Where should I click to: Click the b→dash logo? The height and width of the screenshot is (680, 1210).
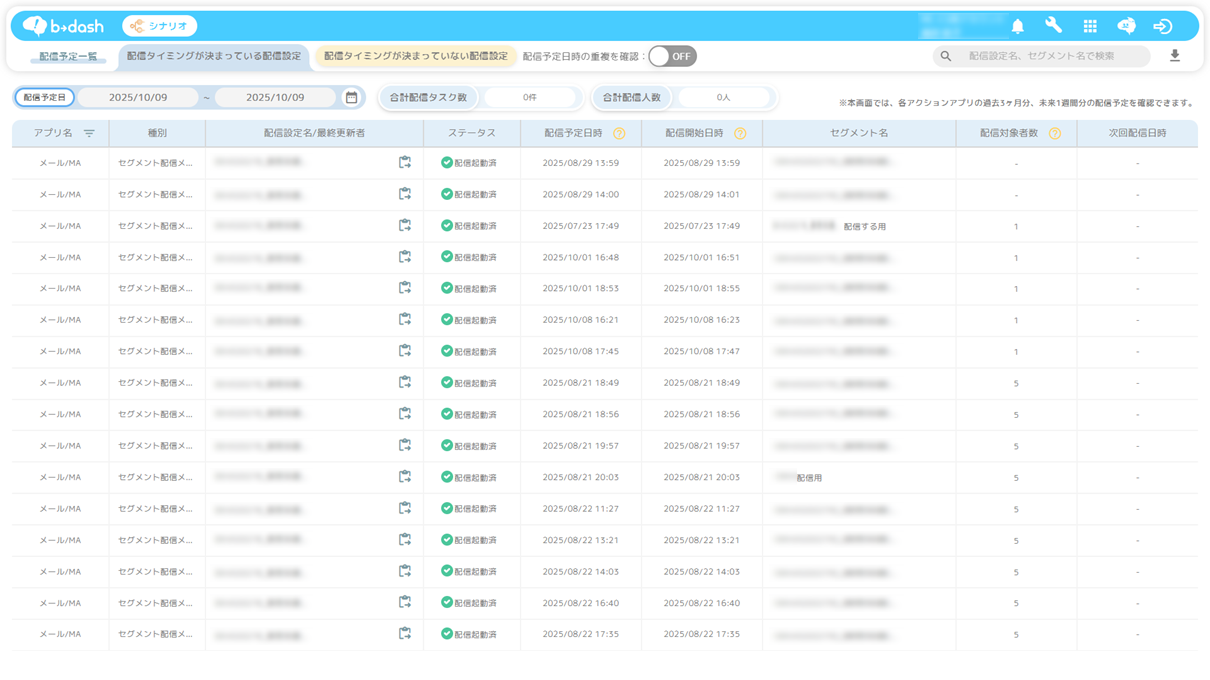64,26
